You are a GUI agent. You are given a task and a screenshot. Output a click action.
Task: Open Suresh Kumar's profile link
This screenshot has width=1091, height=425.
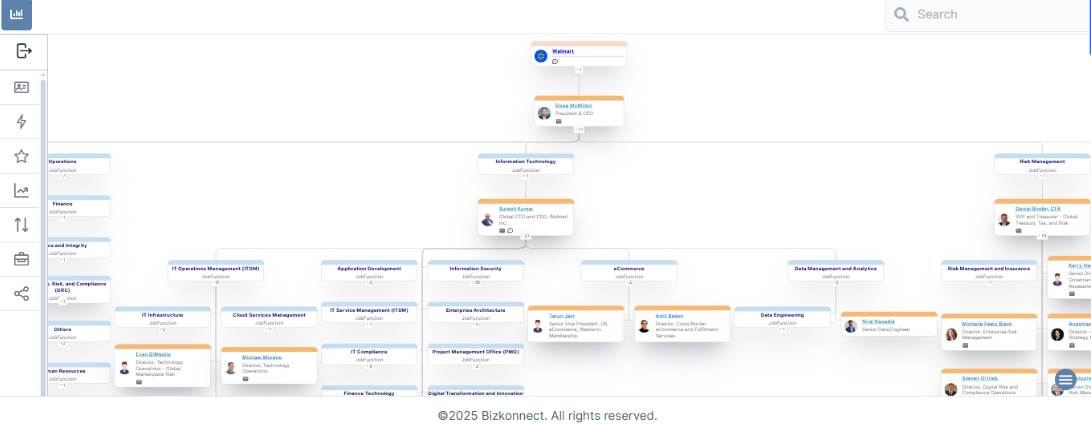tap(516, 209)
